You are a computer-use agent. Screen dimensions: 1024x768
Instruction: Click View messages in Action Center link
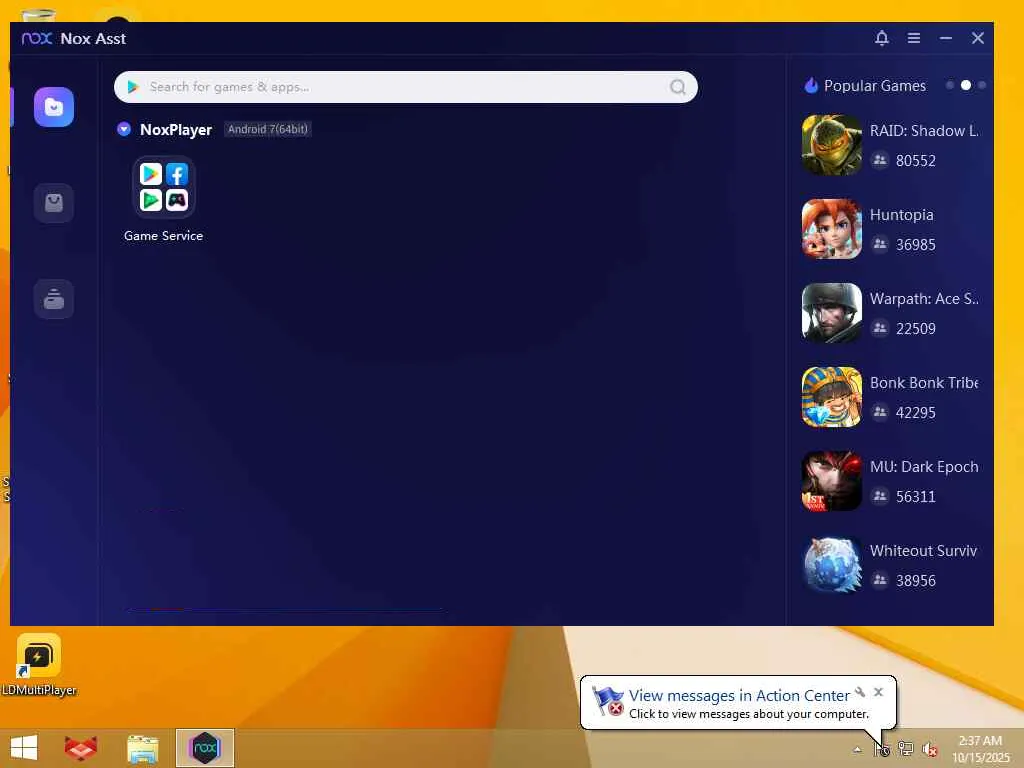coord(739,696)
